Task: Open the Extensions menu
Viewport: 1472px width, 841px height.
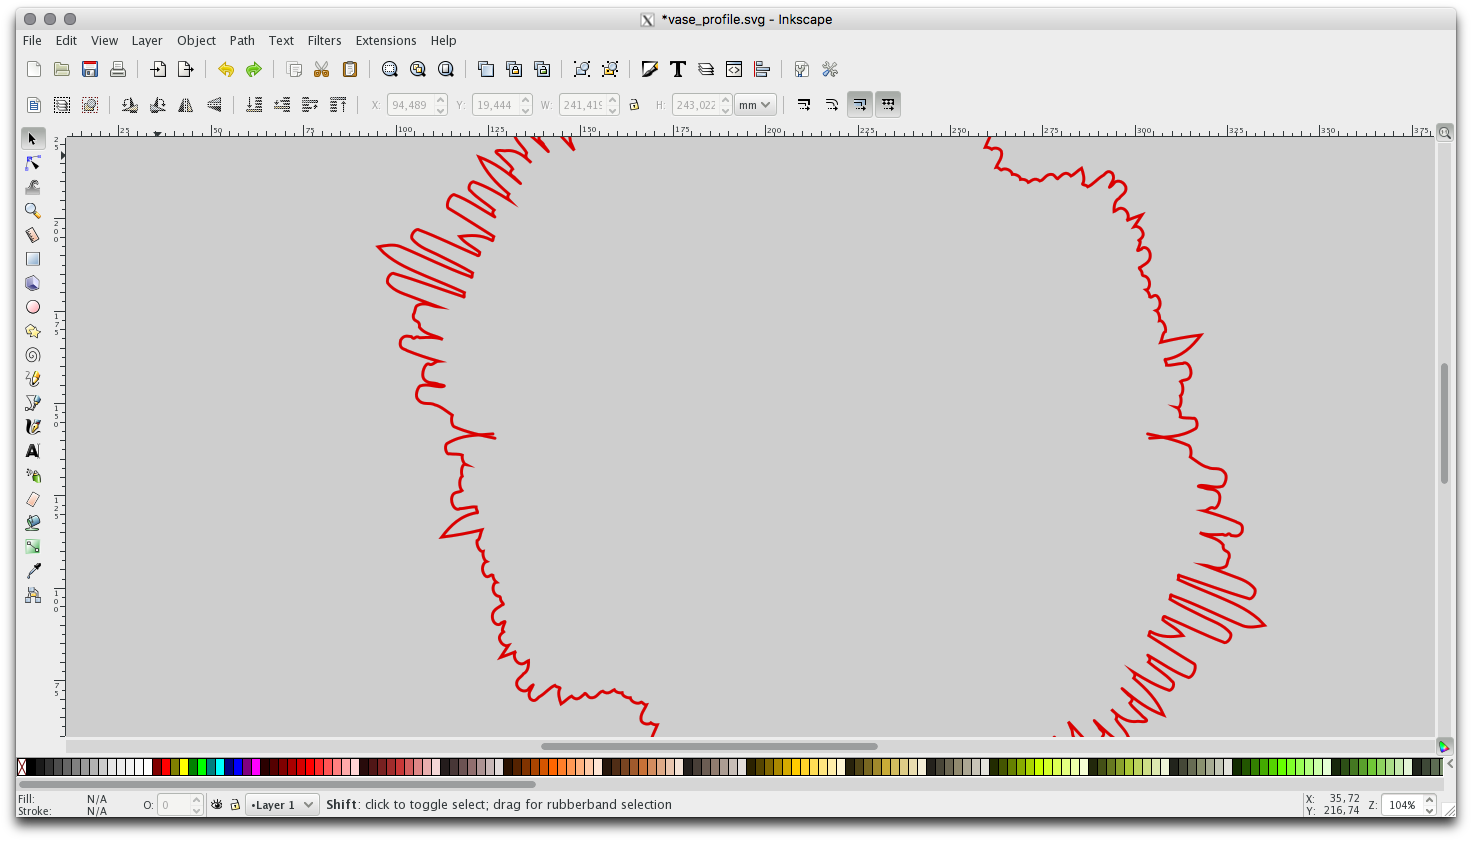Action: pyautogui.click(x=386, y=41)
